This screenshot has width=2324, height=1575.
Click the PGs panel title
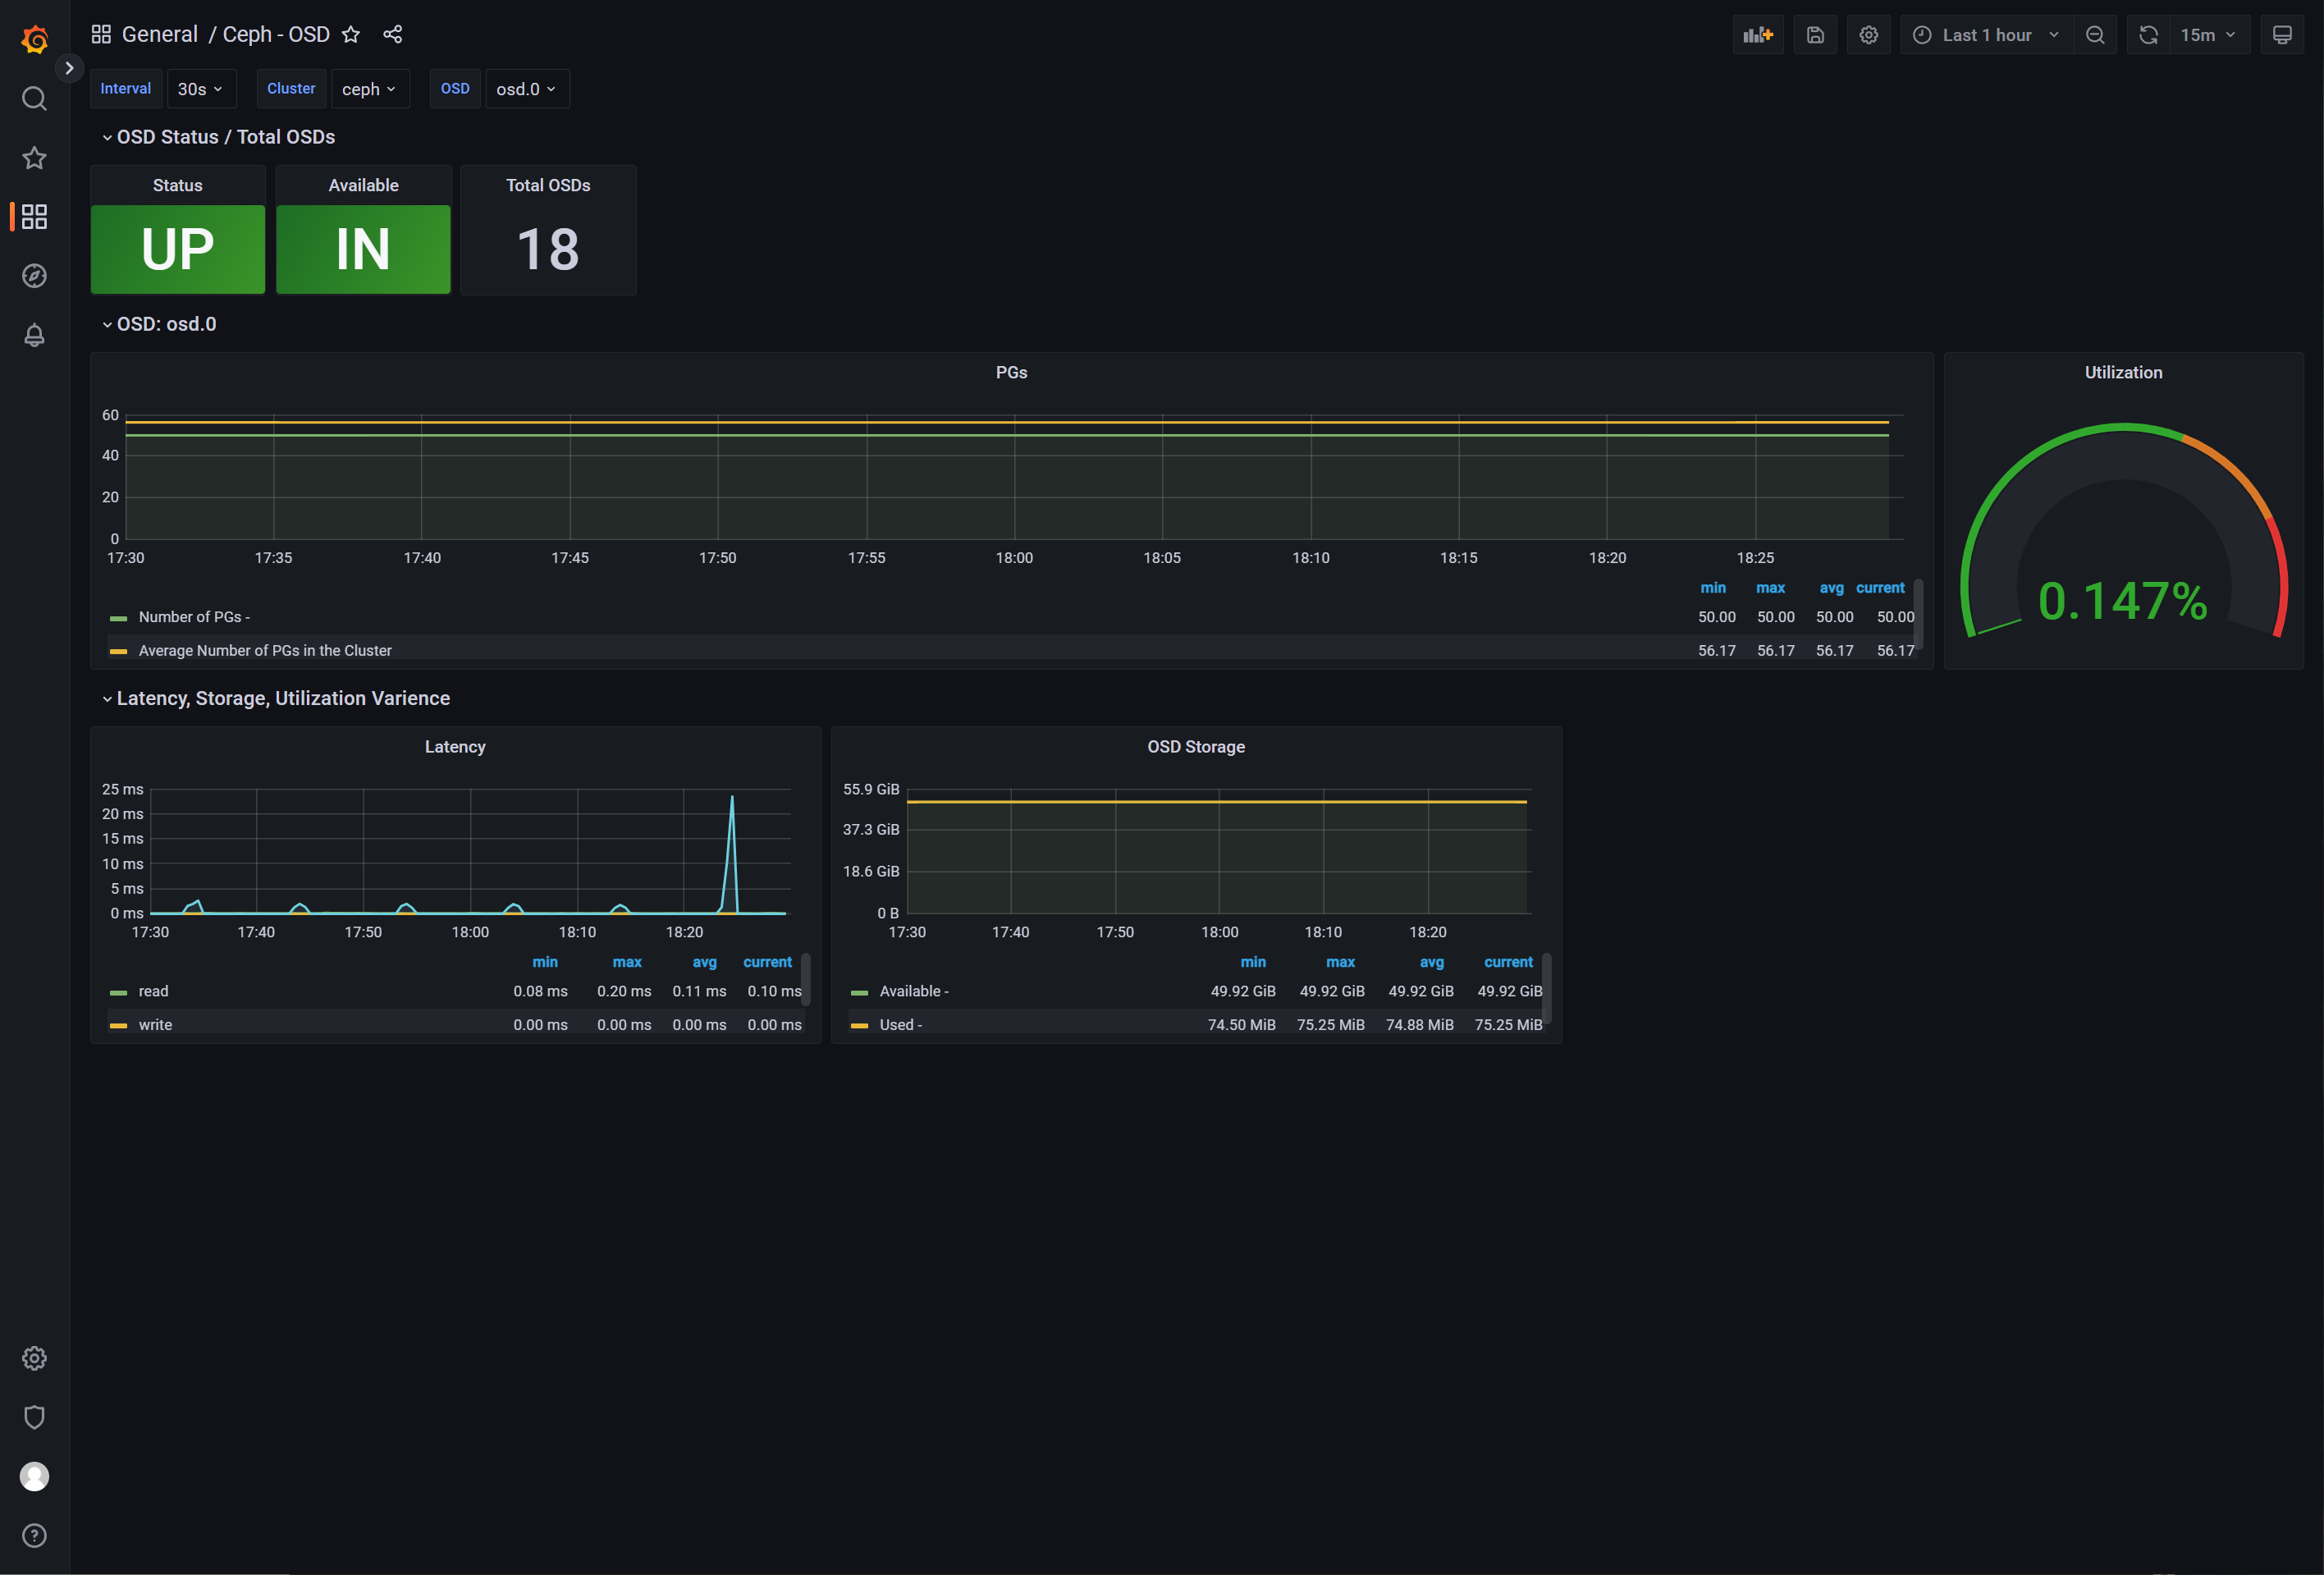[x=1011, y=372]
